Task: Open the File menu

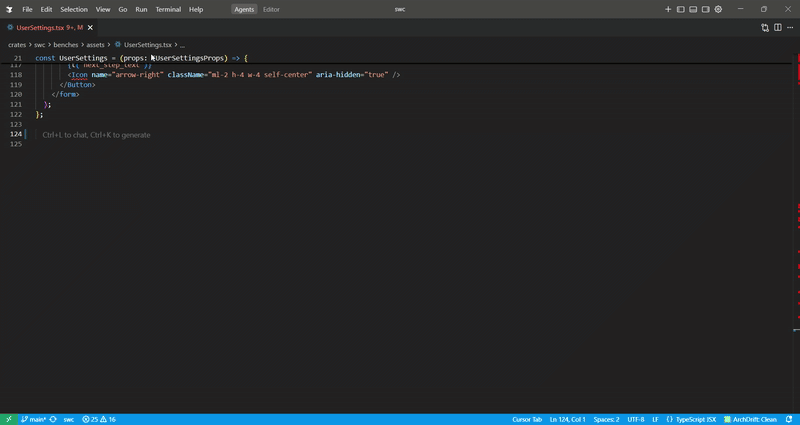Action: [x=27, y=9]
